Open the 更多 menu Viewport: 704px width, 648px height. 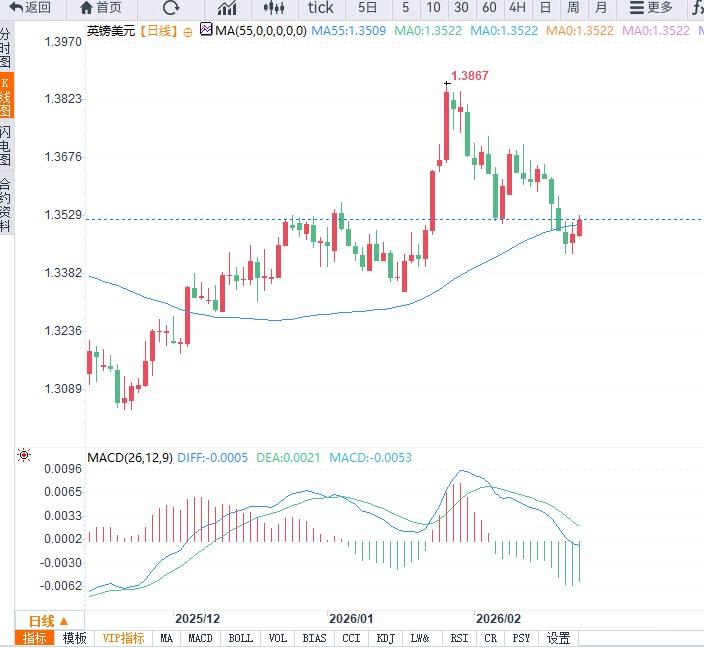(651, 8)
